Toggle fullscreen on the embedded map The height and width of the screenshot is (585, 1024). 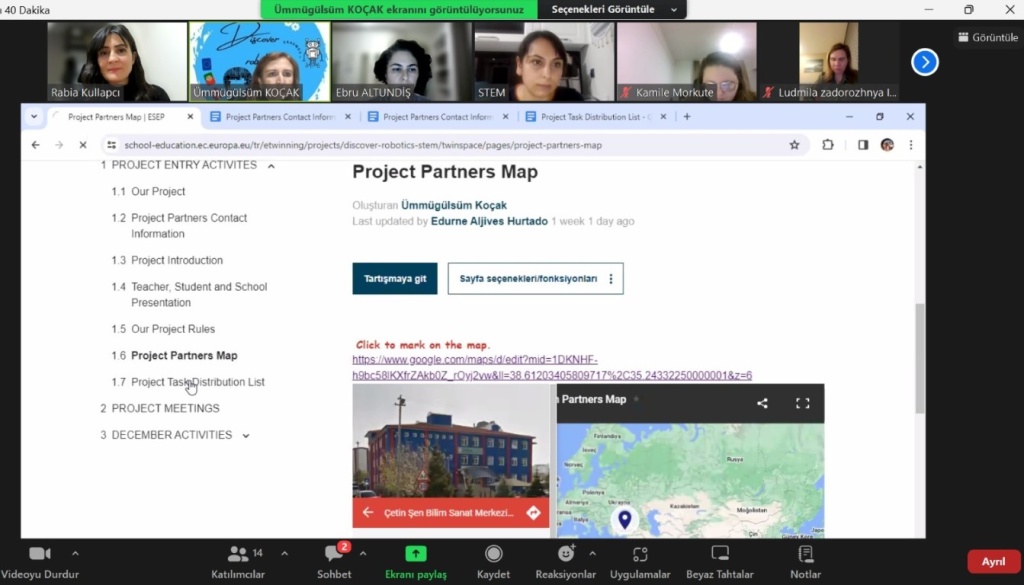802,403
